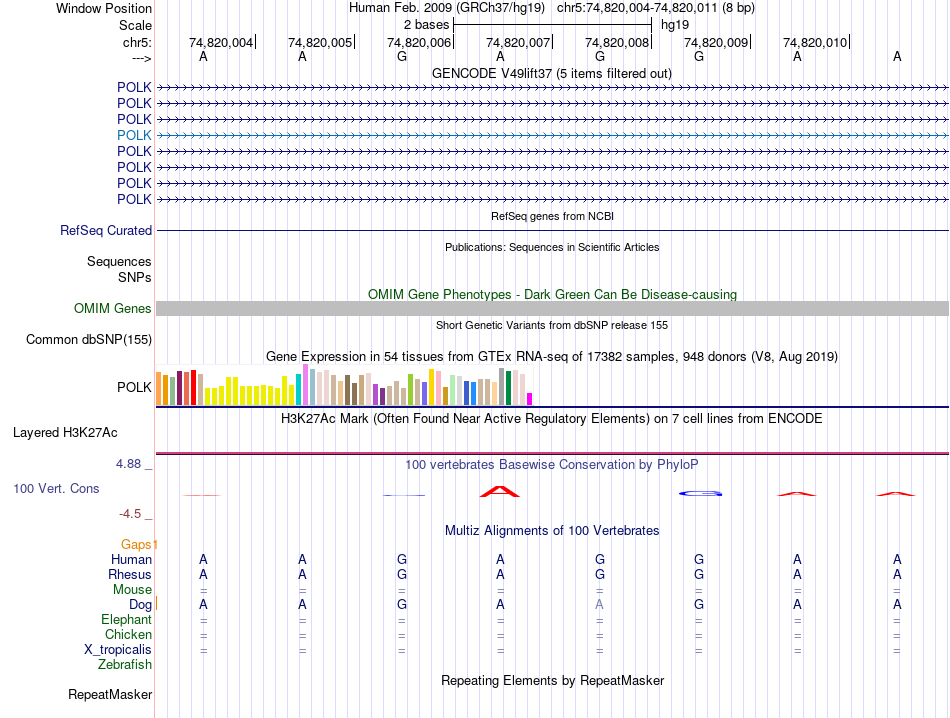
Task: Click the chr5:74,820,004-74,820,011 (8 bp) position text
Action: 656,8
